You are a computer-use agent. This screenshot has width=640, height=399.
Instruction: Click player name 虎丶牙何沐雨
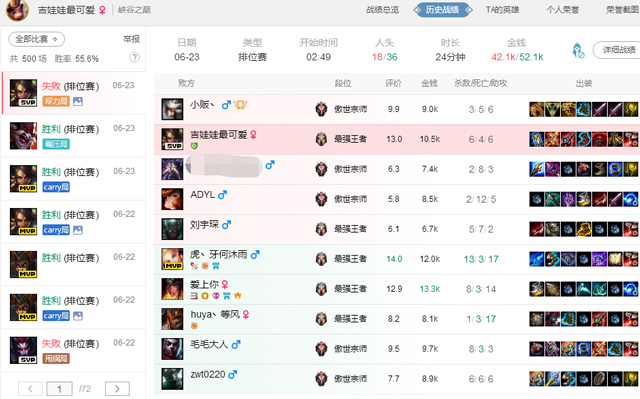click(219, 255)
